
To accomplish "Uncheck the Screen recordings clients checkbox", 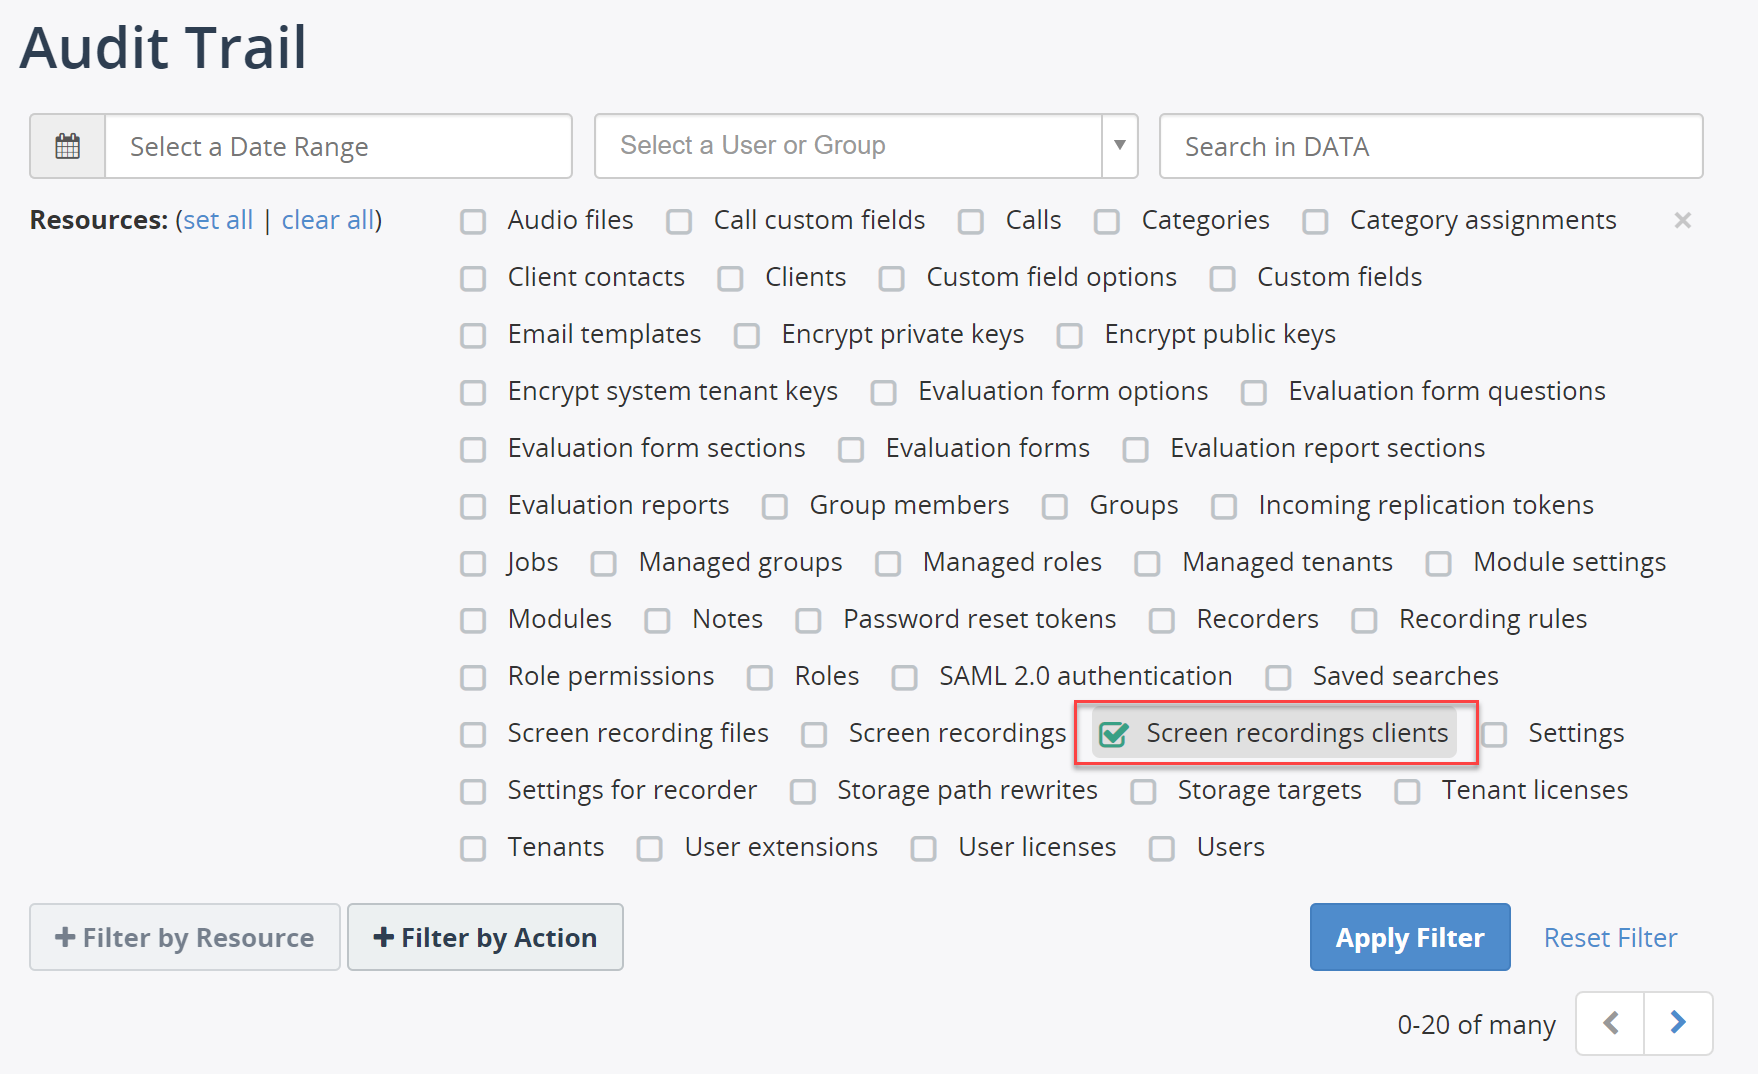I will [x=1113, y=734].
